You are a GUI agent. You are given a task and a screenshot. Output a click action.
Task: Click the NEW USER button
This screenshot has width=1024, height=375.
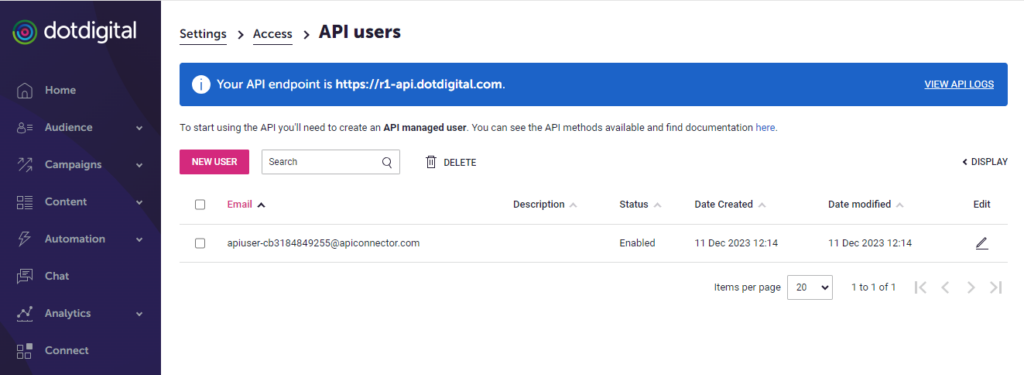coord(214,162)
